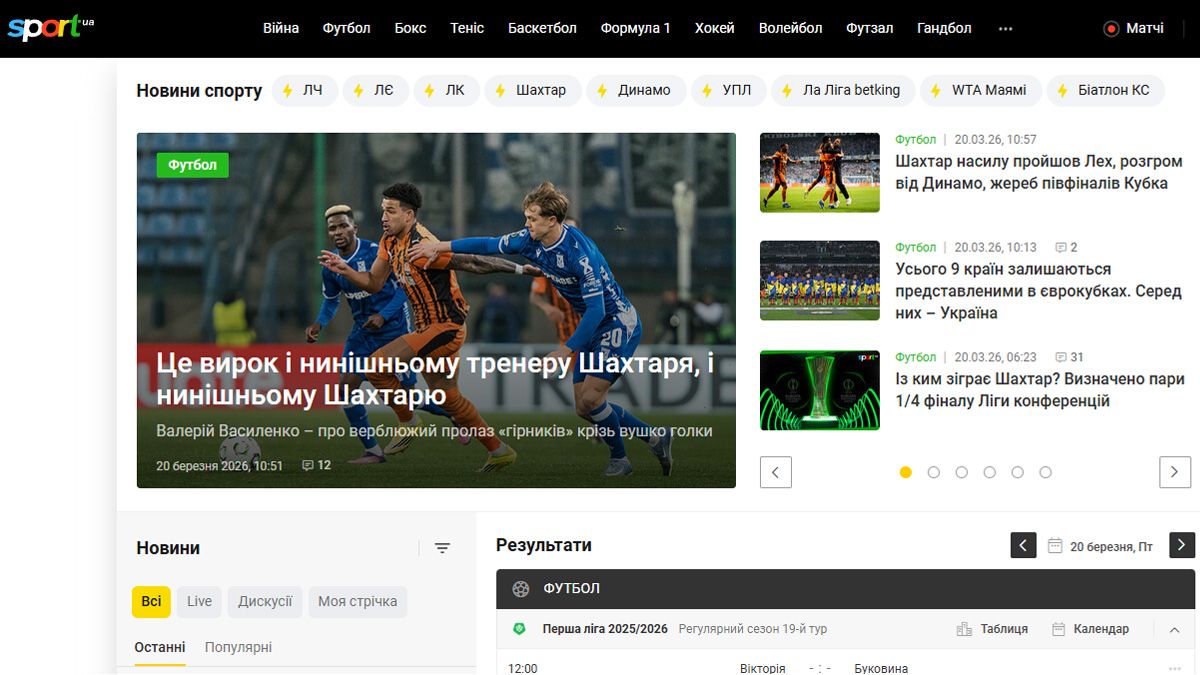
Task: Switch to Моя стрічка feed
Action: pyautogui.click(x=357, y=601)
